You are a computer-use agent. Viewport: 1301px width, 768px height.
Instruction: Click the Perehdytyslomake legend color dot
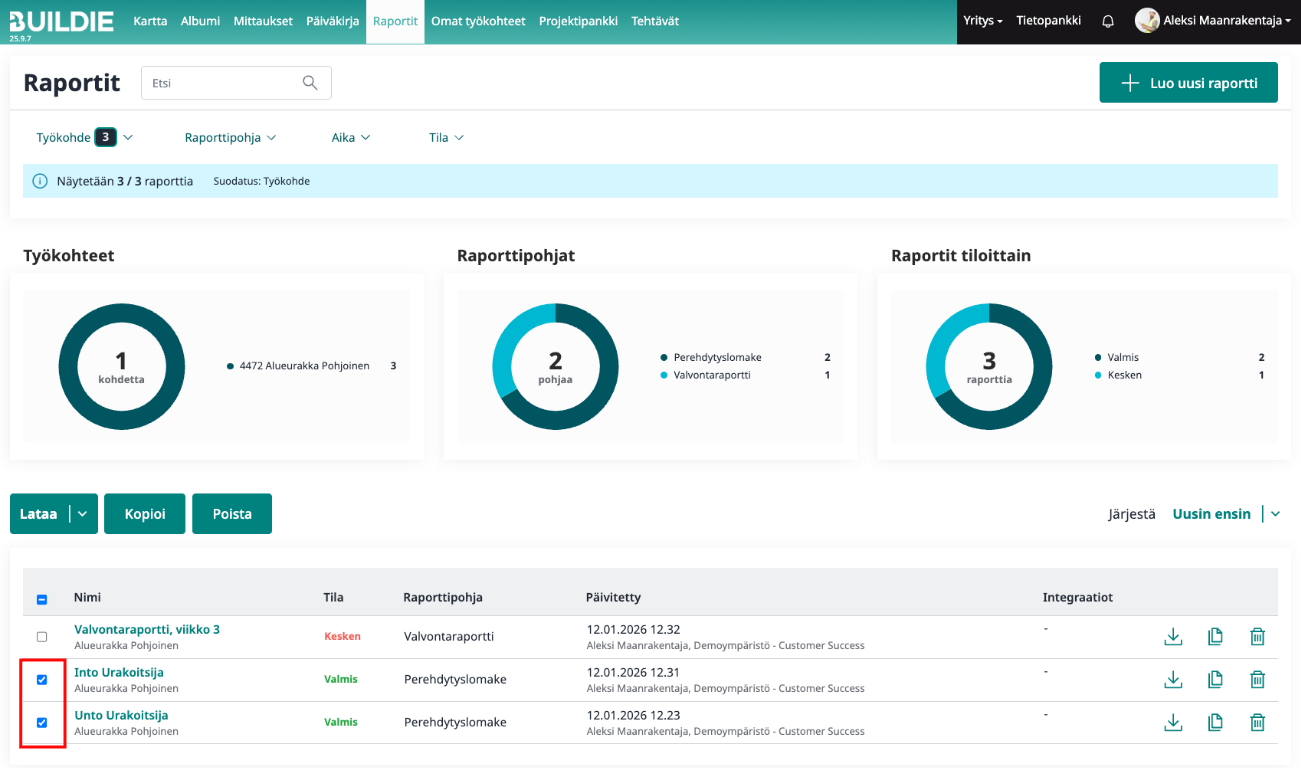(x=664, y=358)
